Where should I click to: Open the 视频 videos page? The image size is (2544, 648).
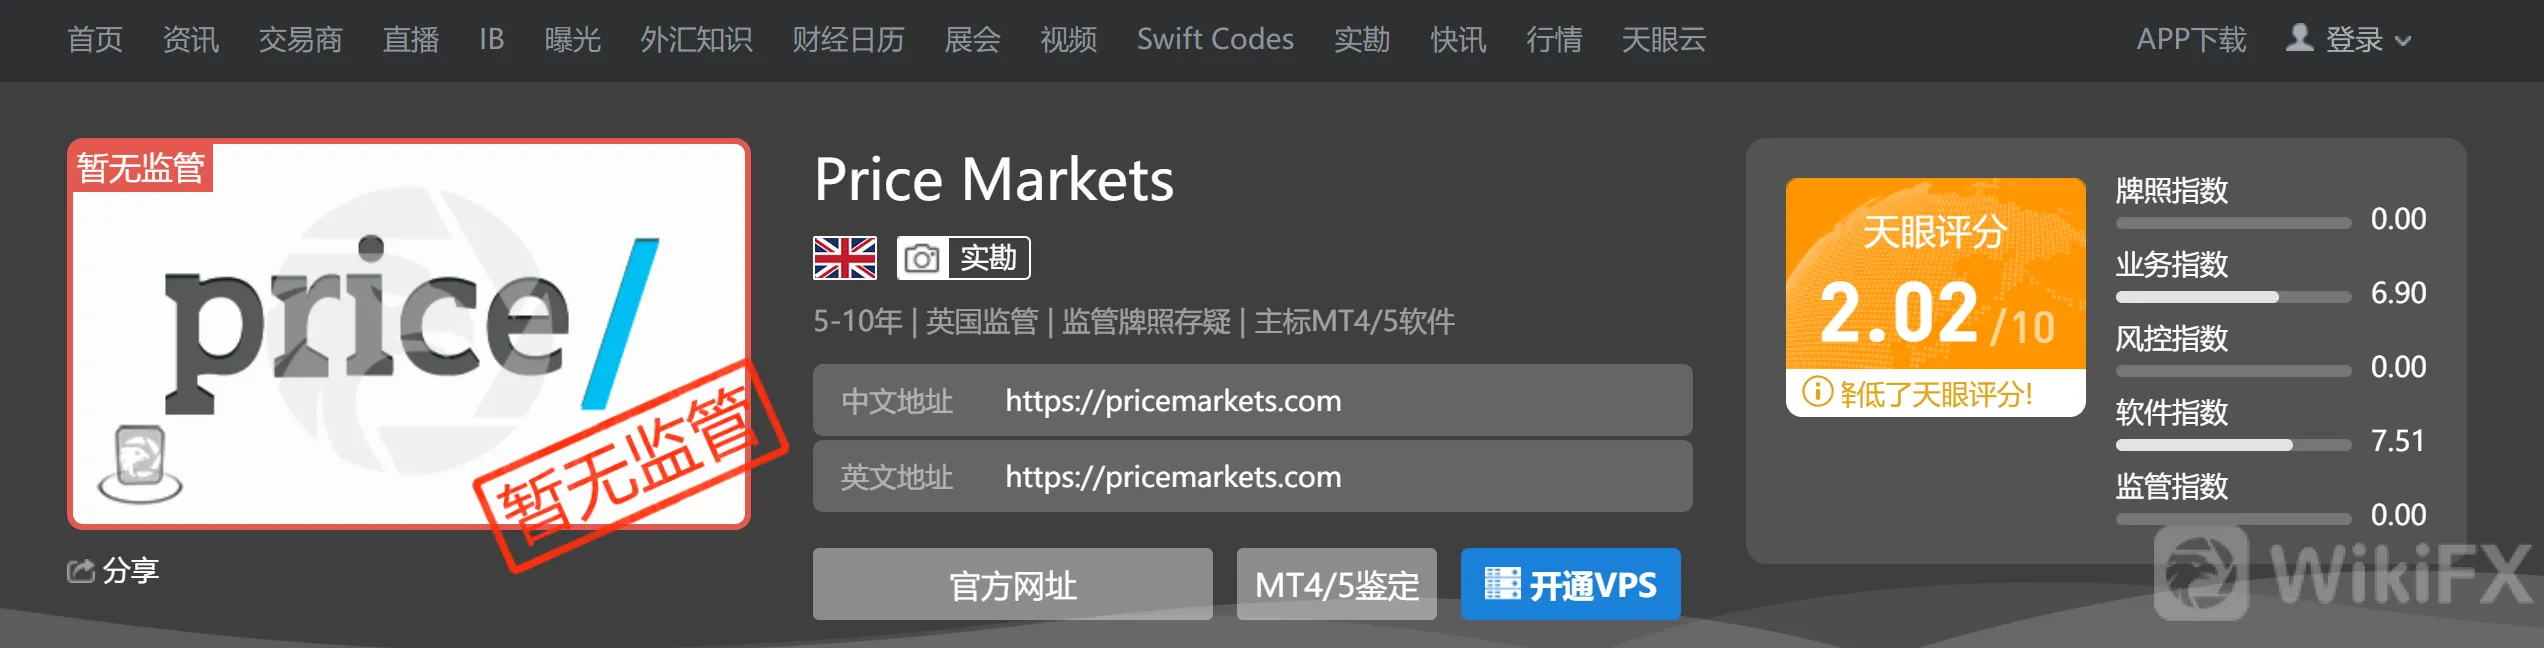[x=1069, y=40]
